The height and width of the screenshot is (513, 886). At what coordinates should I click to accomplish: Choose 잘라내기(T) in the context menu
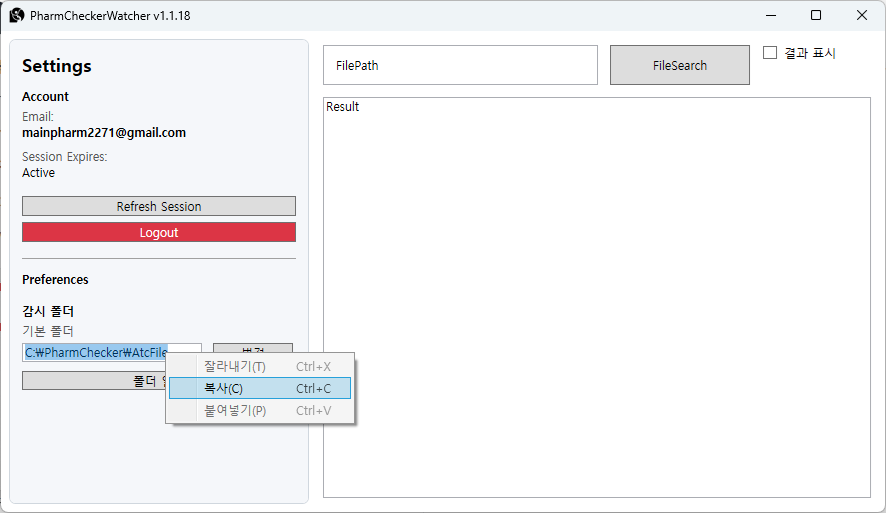260,366
